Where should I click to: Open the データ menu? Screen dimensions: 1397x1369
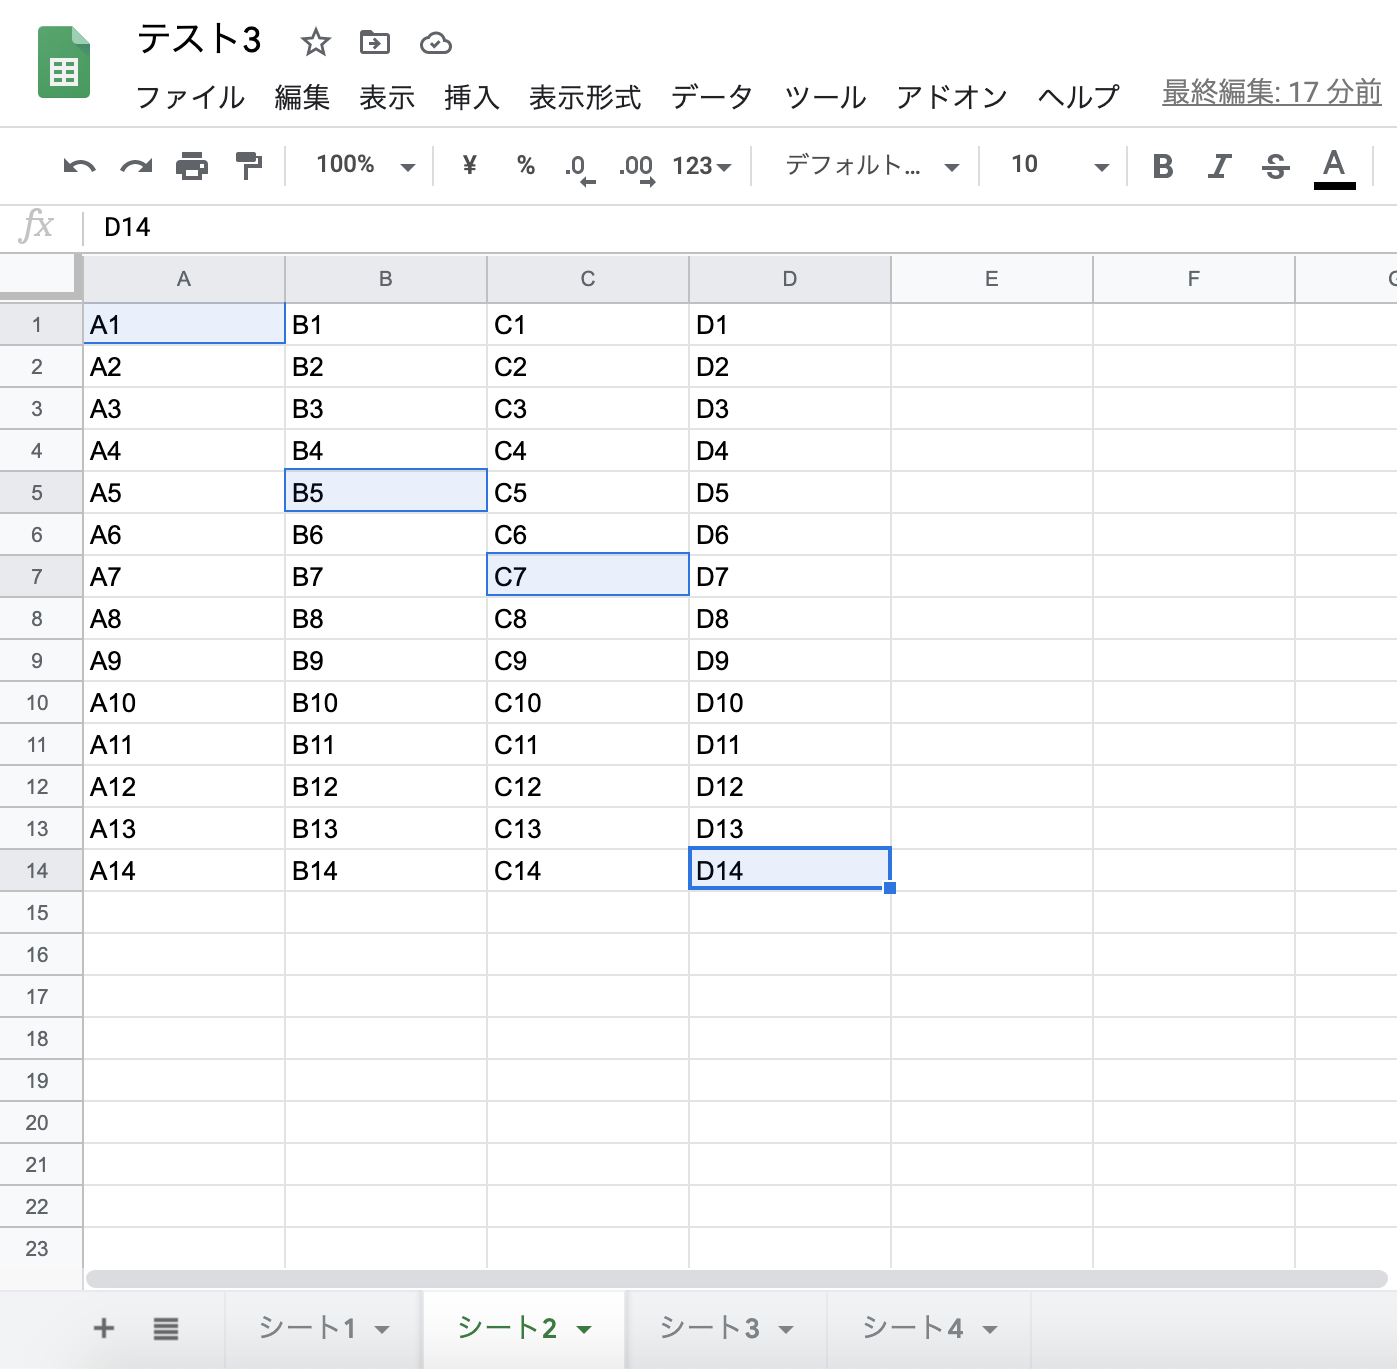(711, 97)
